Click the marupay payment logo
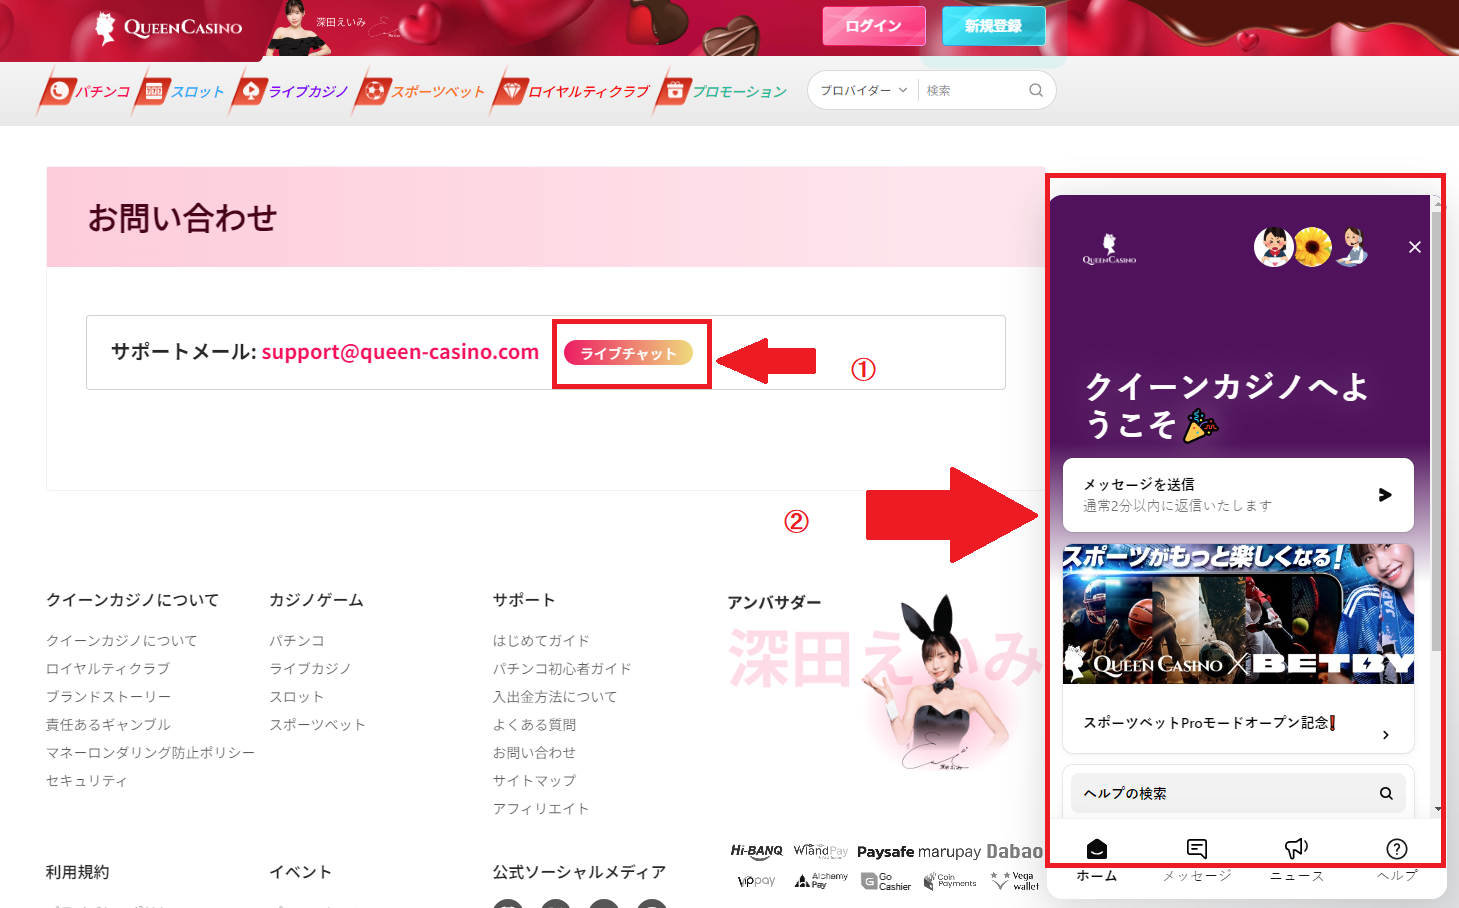 [x=949, y=852]
